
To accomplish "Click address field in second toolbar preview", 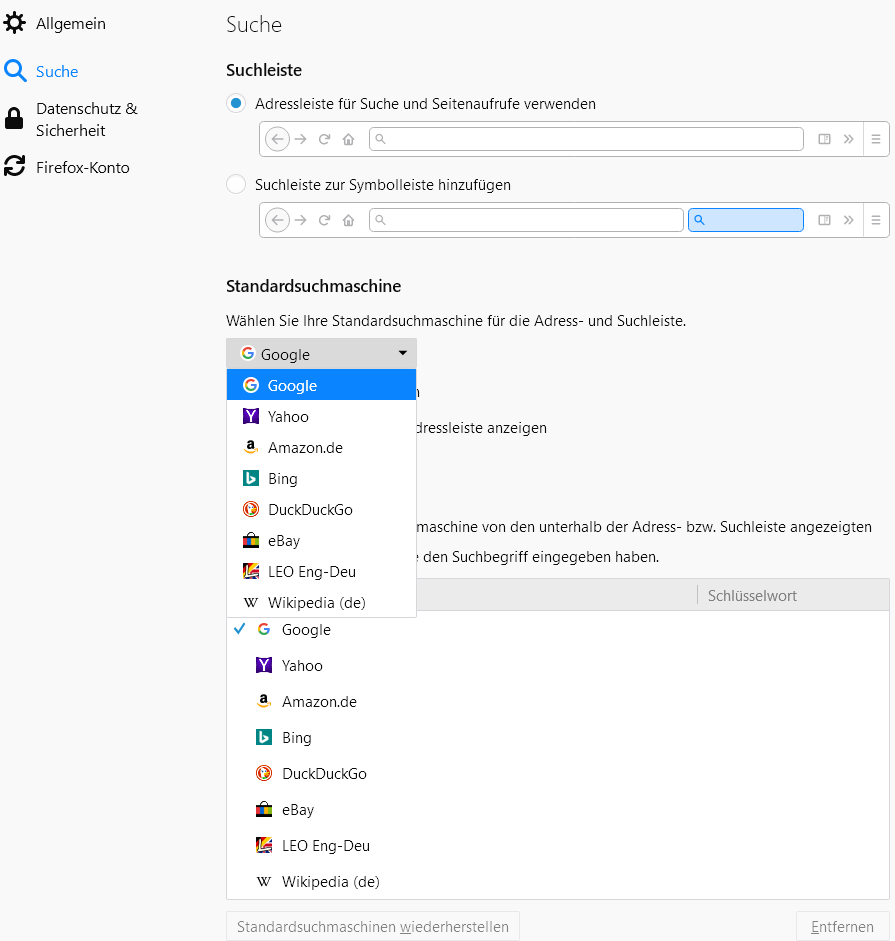I will tap(526, 220).
